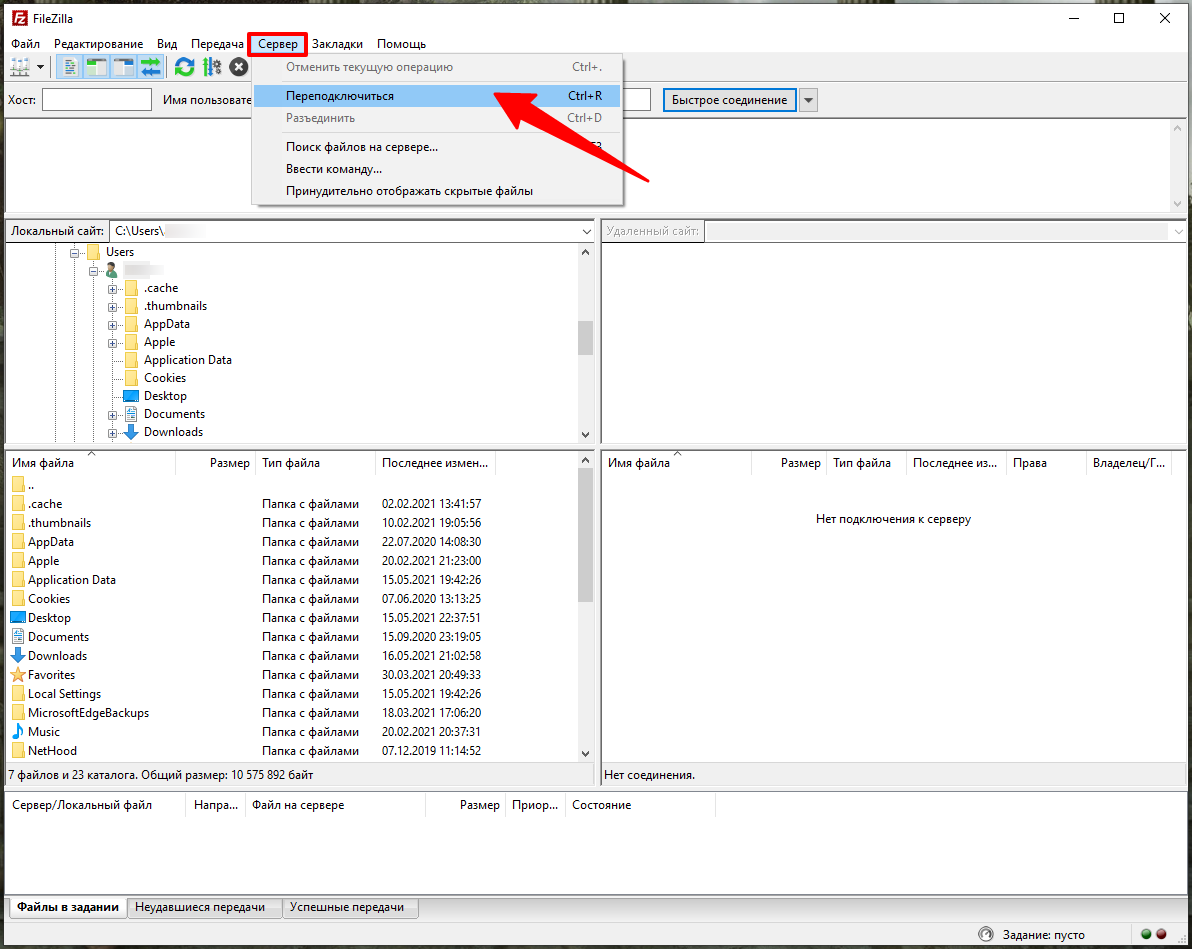This screenshot has height=949, width=1192.
Task: Toggle local directory tree view icon
Action: coord(97,67)
